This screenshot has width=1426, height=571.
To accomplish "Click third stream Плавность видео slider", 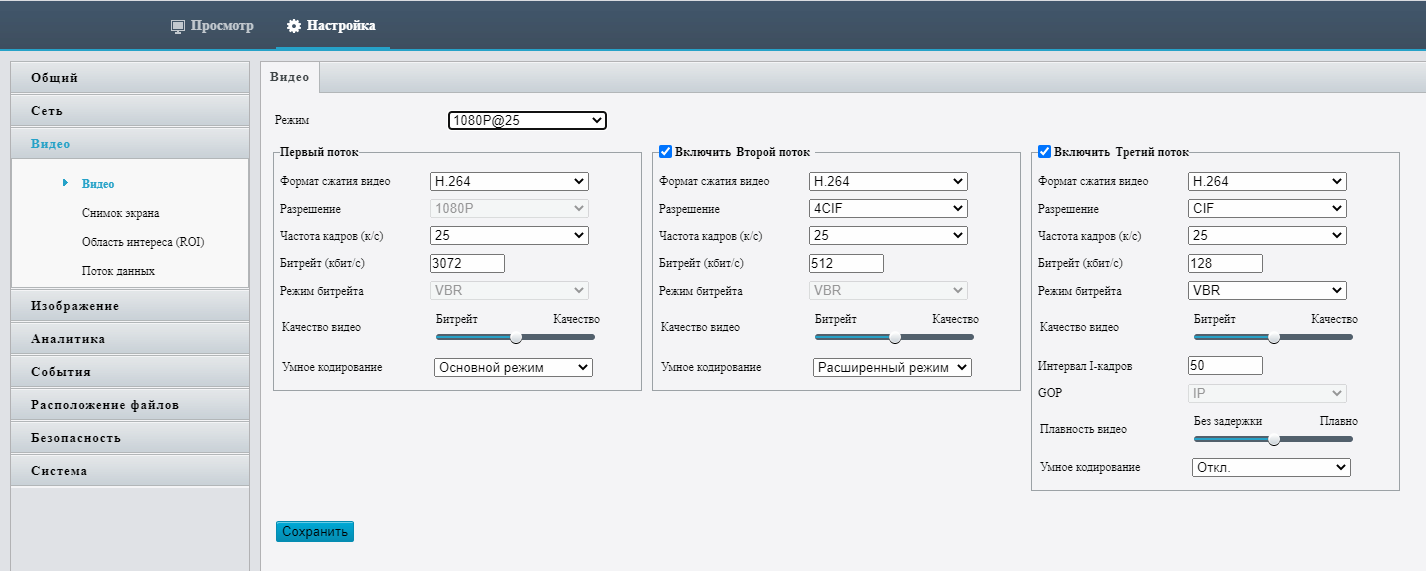I will (1274, 438).
